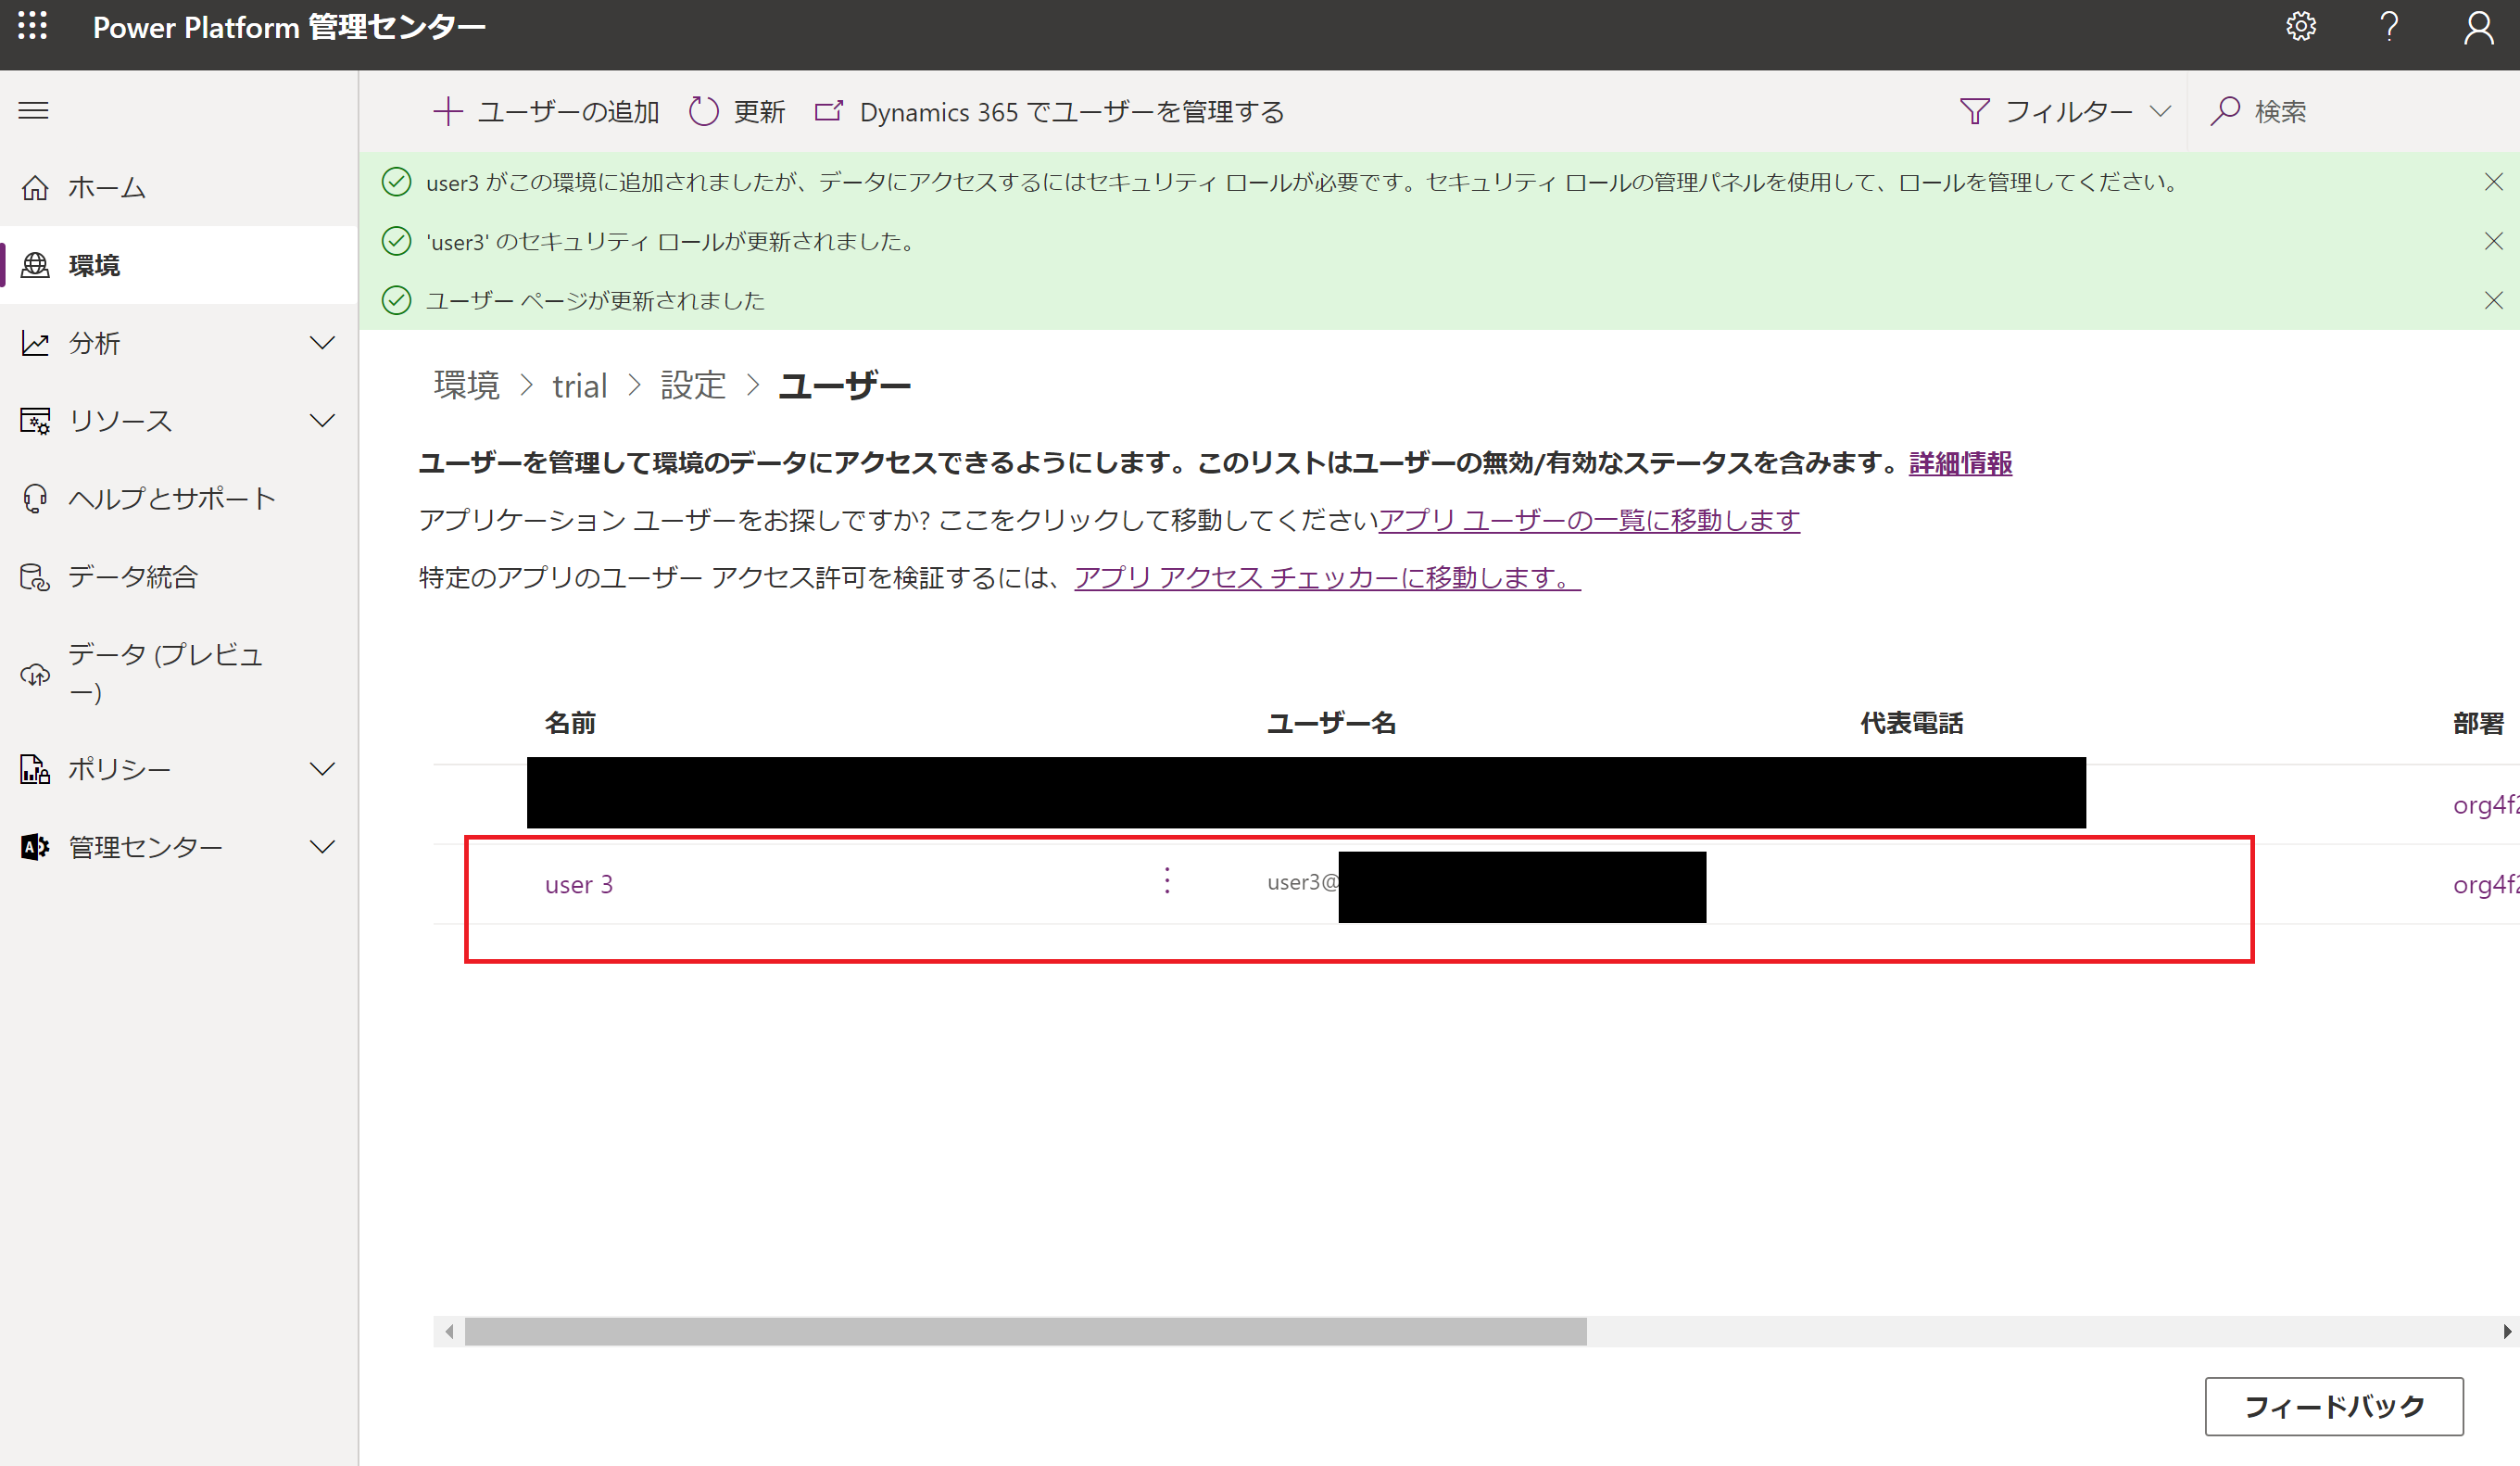Open the 詳細情報 link
Screen dimensions: 2520x1466
[x=1960, y=463]
